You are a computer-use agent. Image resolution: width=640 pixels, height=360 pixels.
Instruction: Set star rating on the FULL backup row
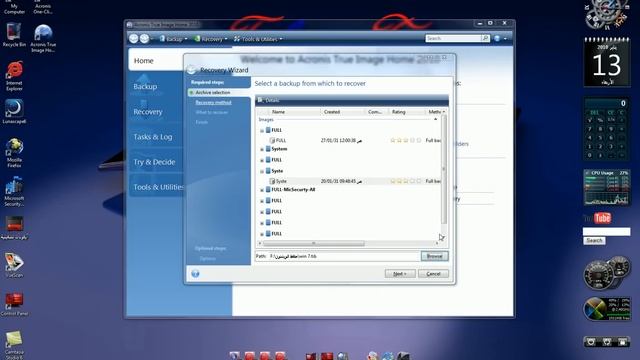click(x=405, y=140)
